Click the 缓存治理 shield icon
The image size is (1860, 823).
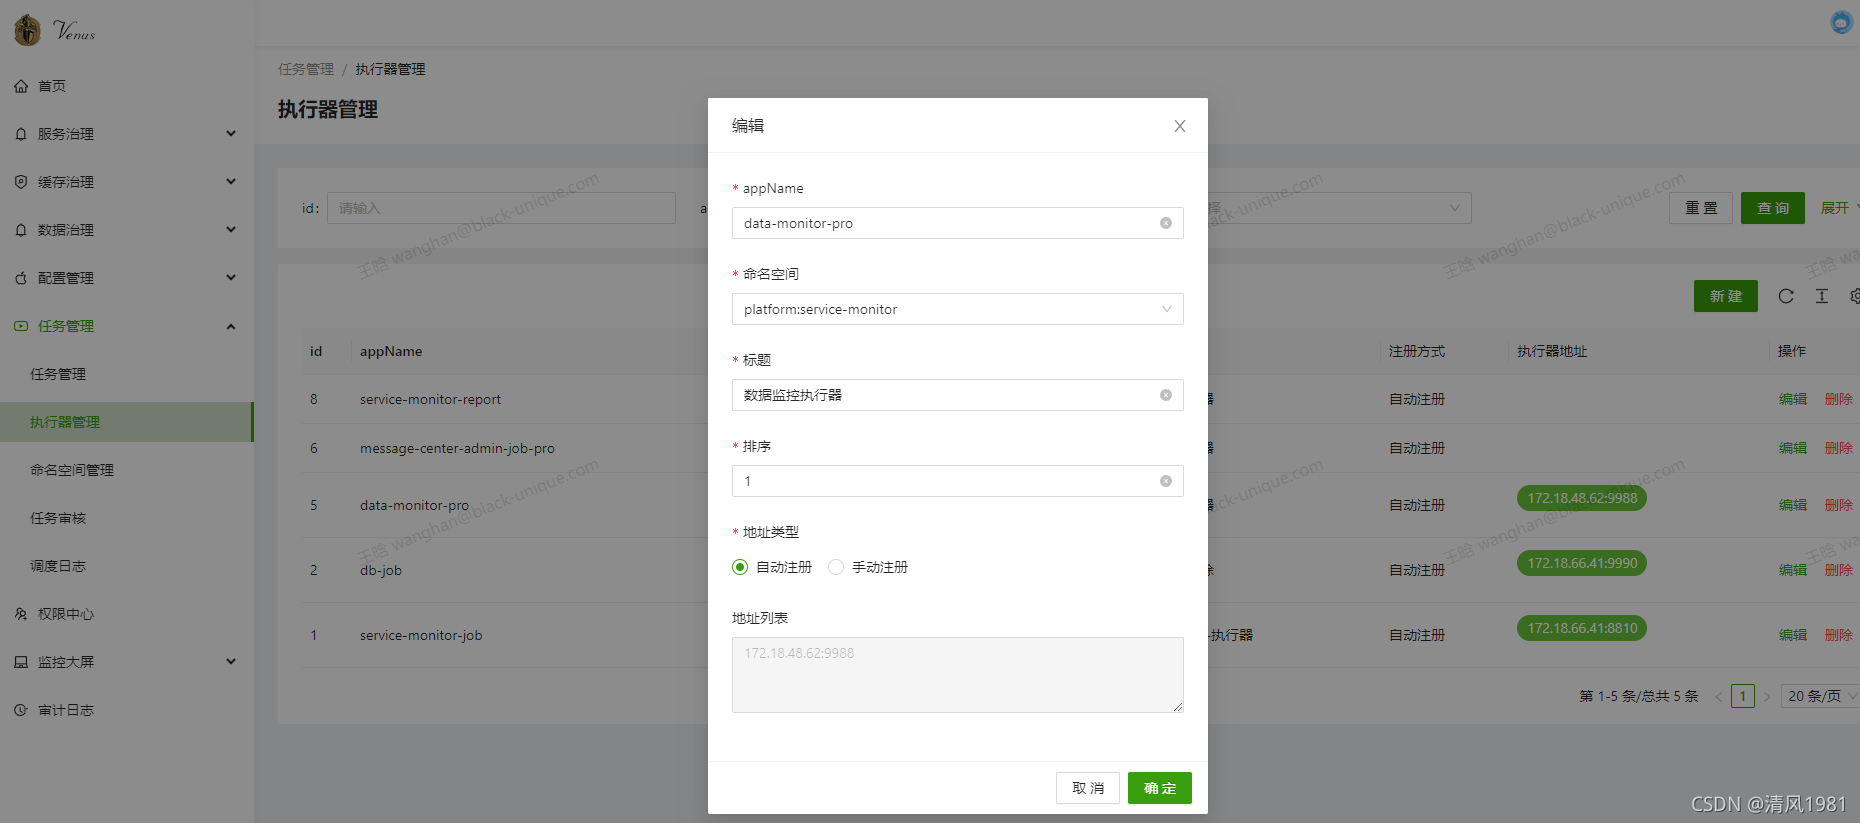click(21, 182)
